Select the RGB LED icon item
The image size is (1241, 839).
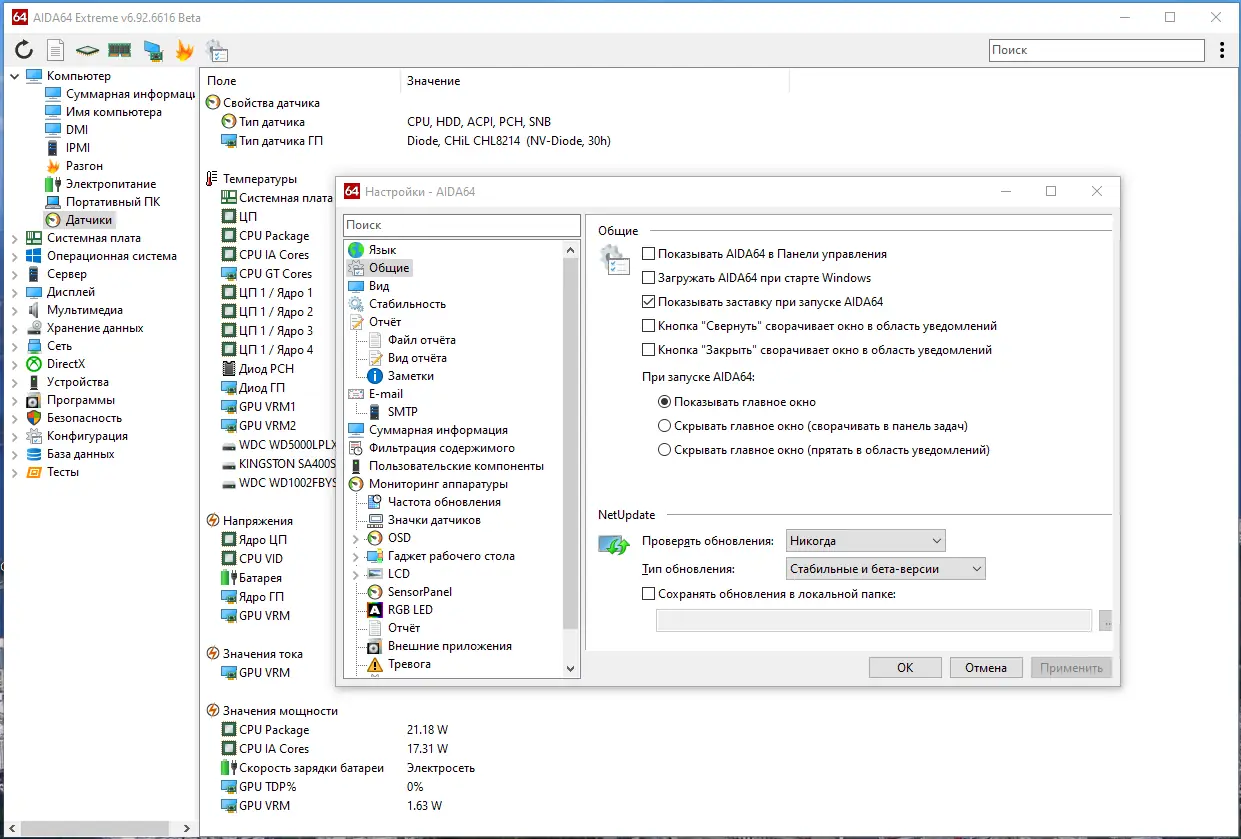[376, 610]
